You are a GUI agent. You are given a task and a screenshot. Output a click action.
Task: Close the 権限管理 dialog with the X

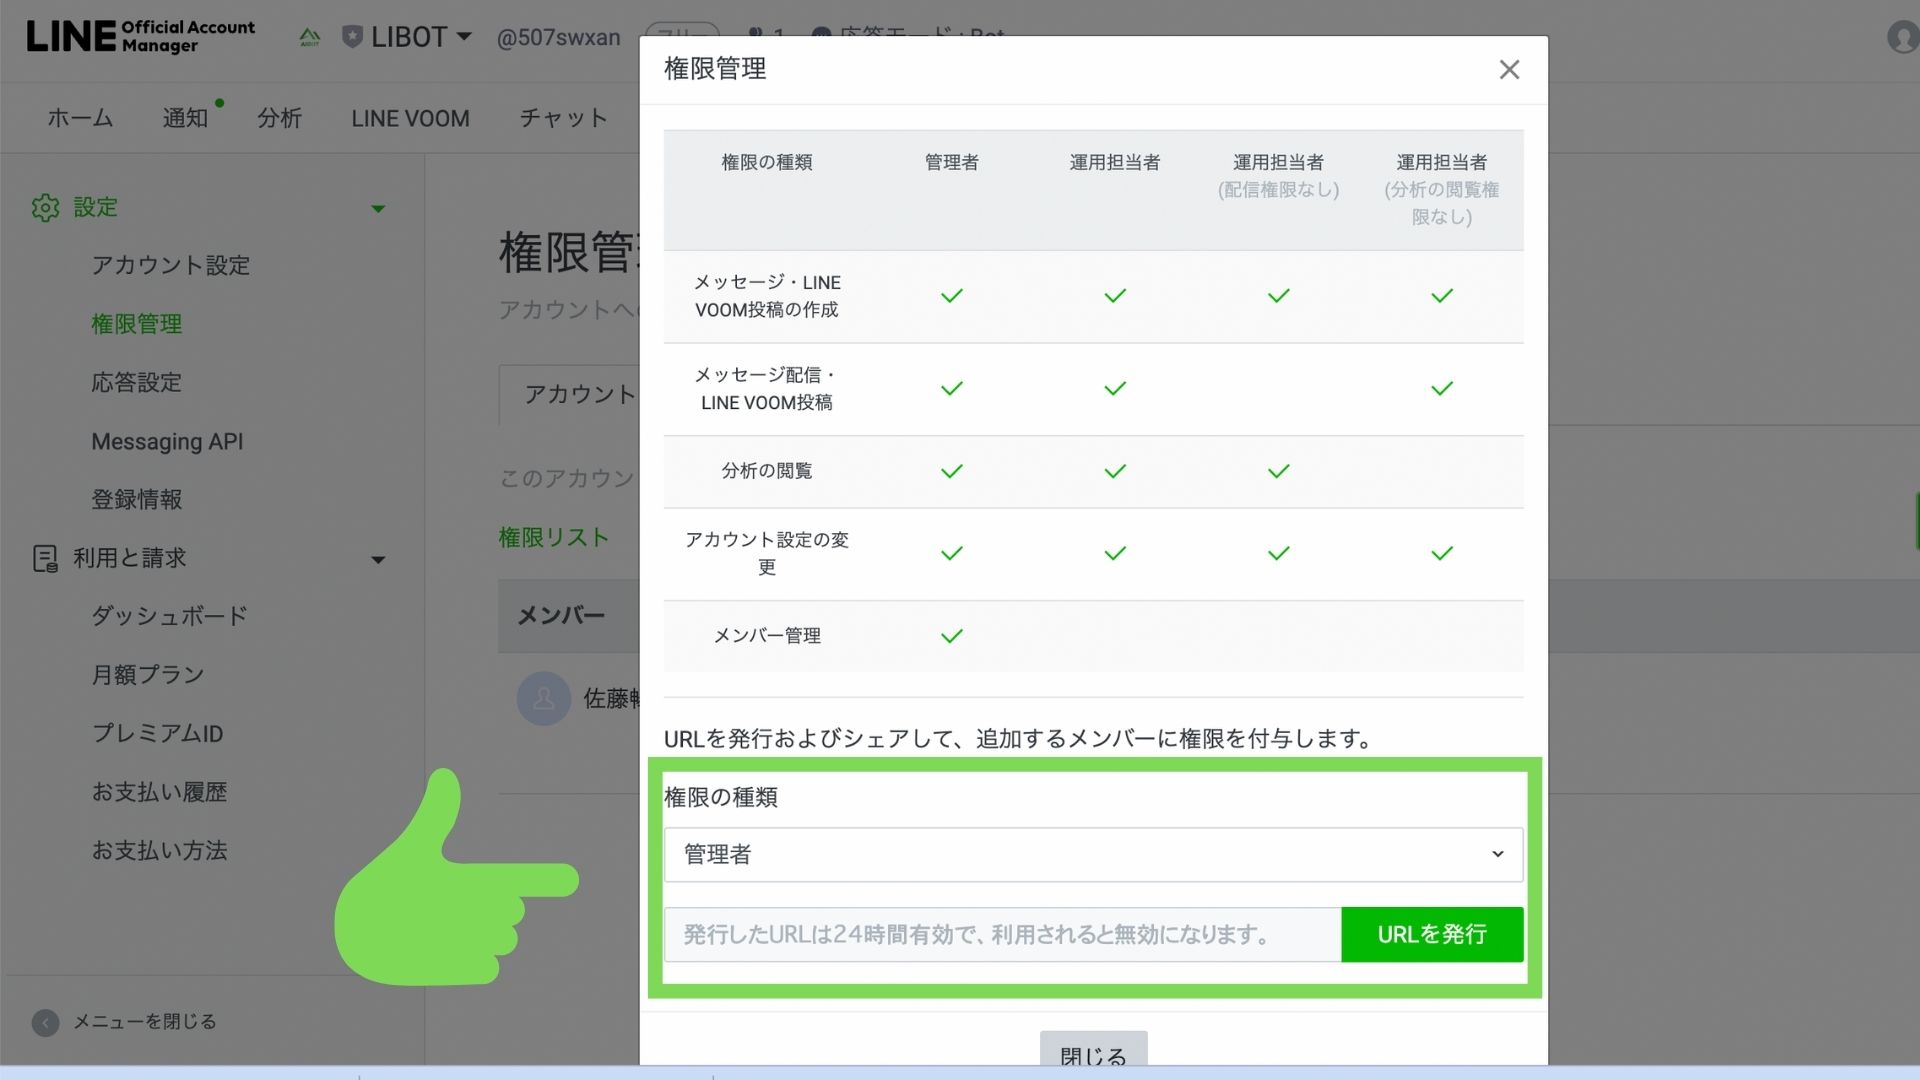[1509, 69]
